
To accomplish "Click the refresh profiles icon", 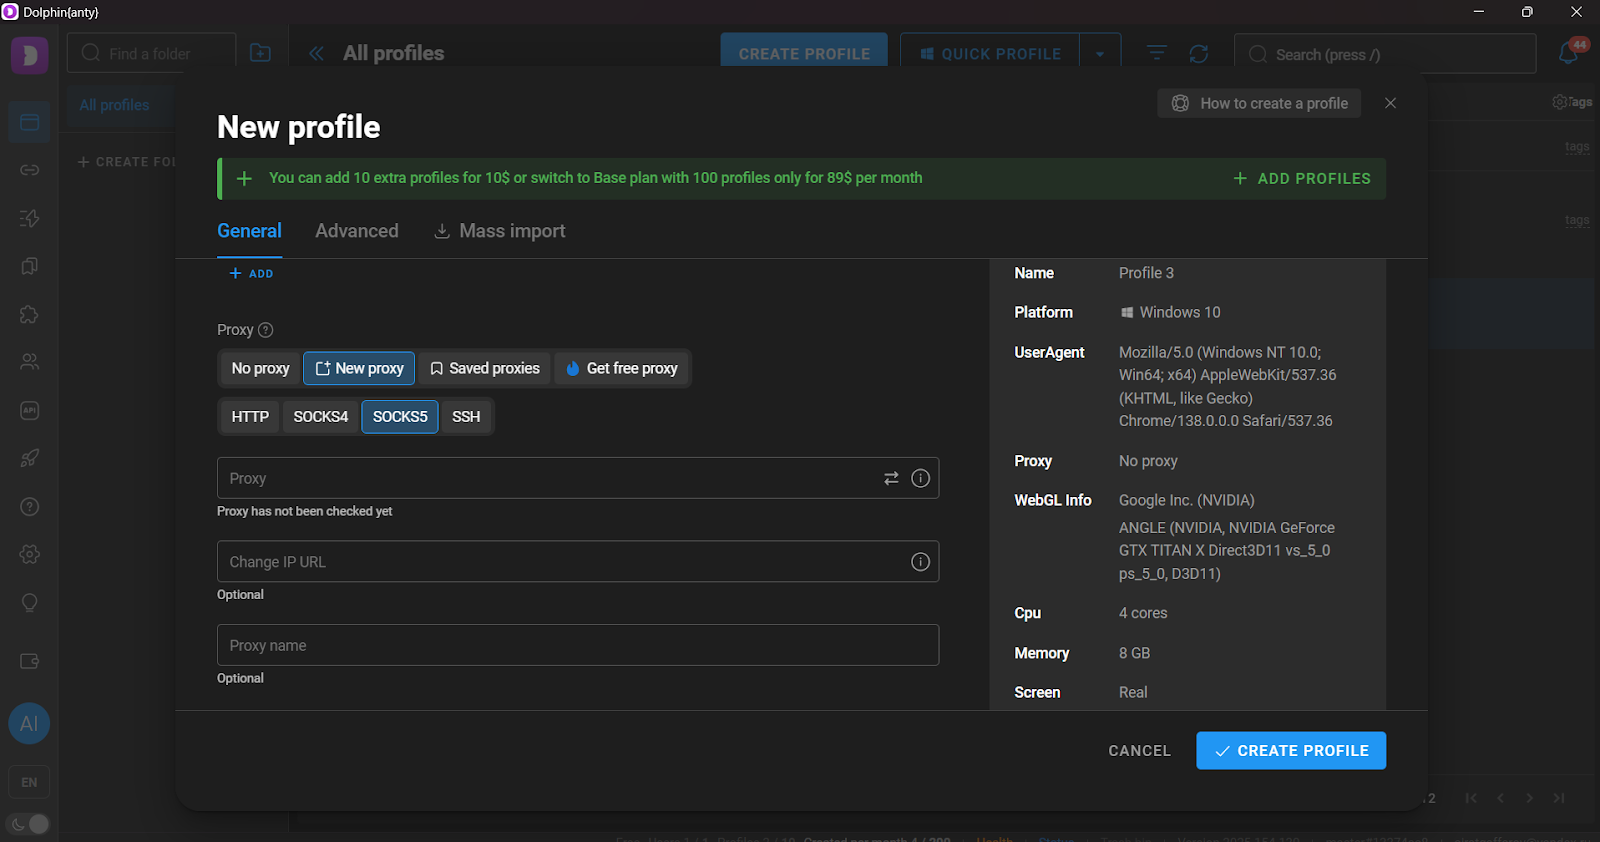I will (x=1199, y=54).
